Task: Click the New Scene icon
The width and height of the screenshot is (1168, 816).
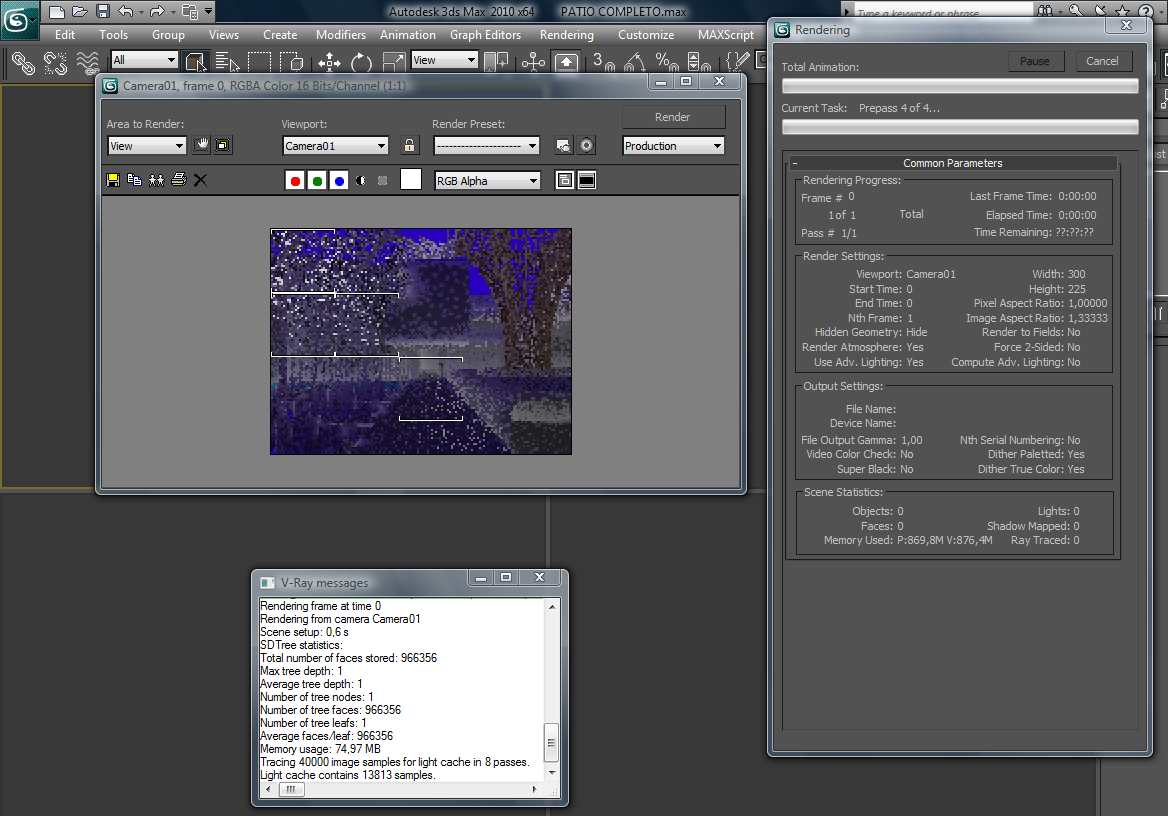Action: click(57, 12)
